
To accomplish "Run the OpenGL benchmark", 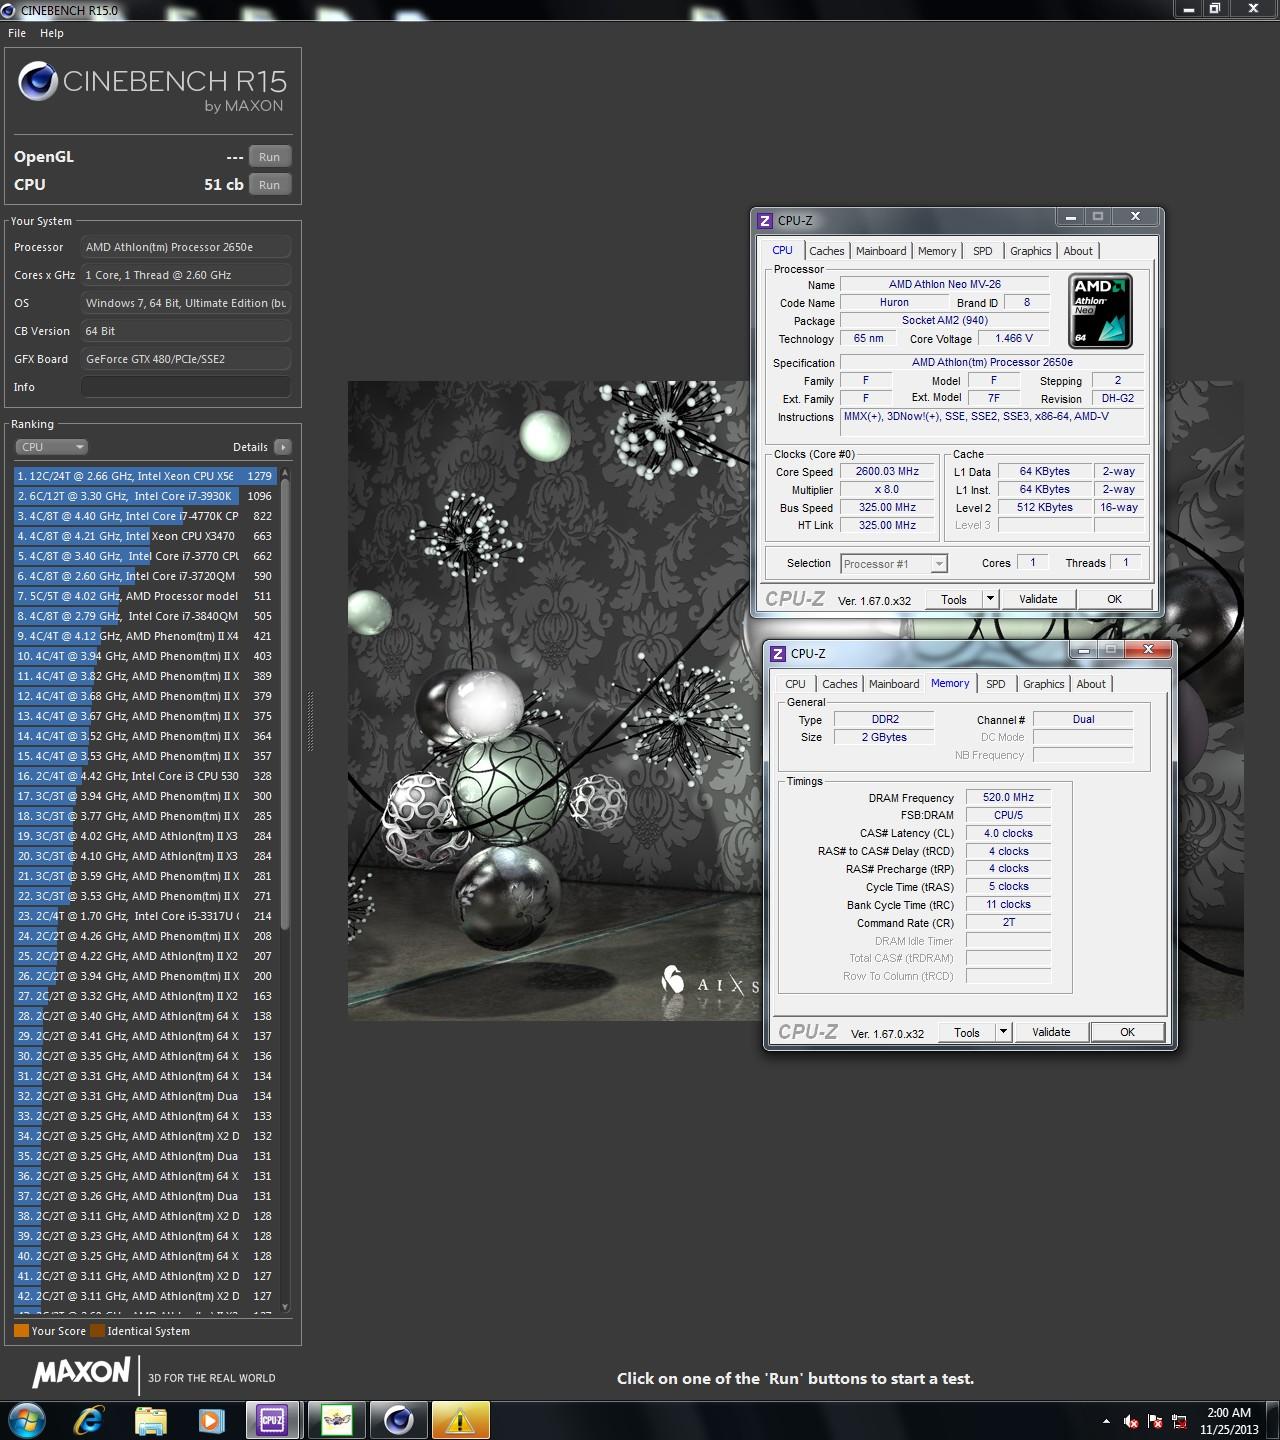I will click(x=270, y=157).
